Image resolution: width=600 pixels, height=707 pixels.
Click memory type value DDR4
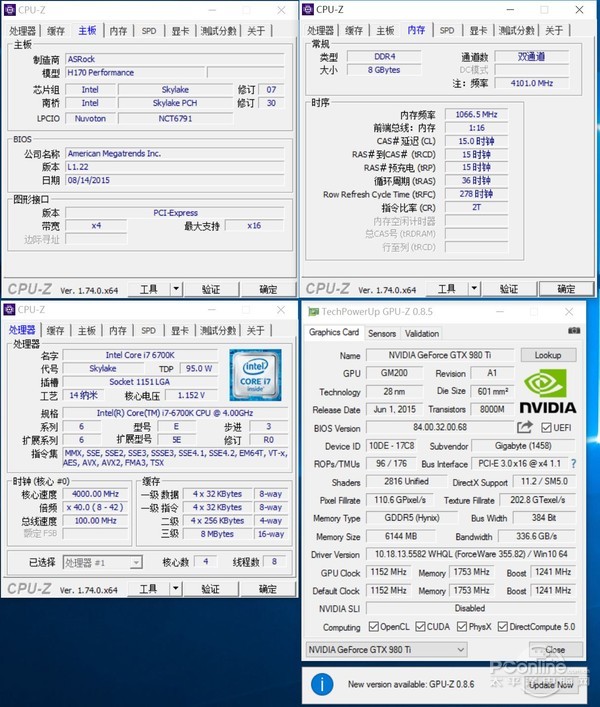coord(385,56)
